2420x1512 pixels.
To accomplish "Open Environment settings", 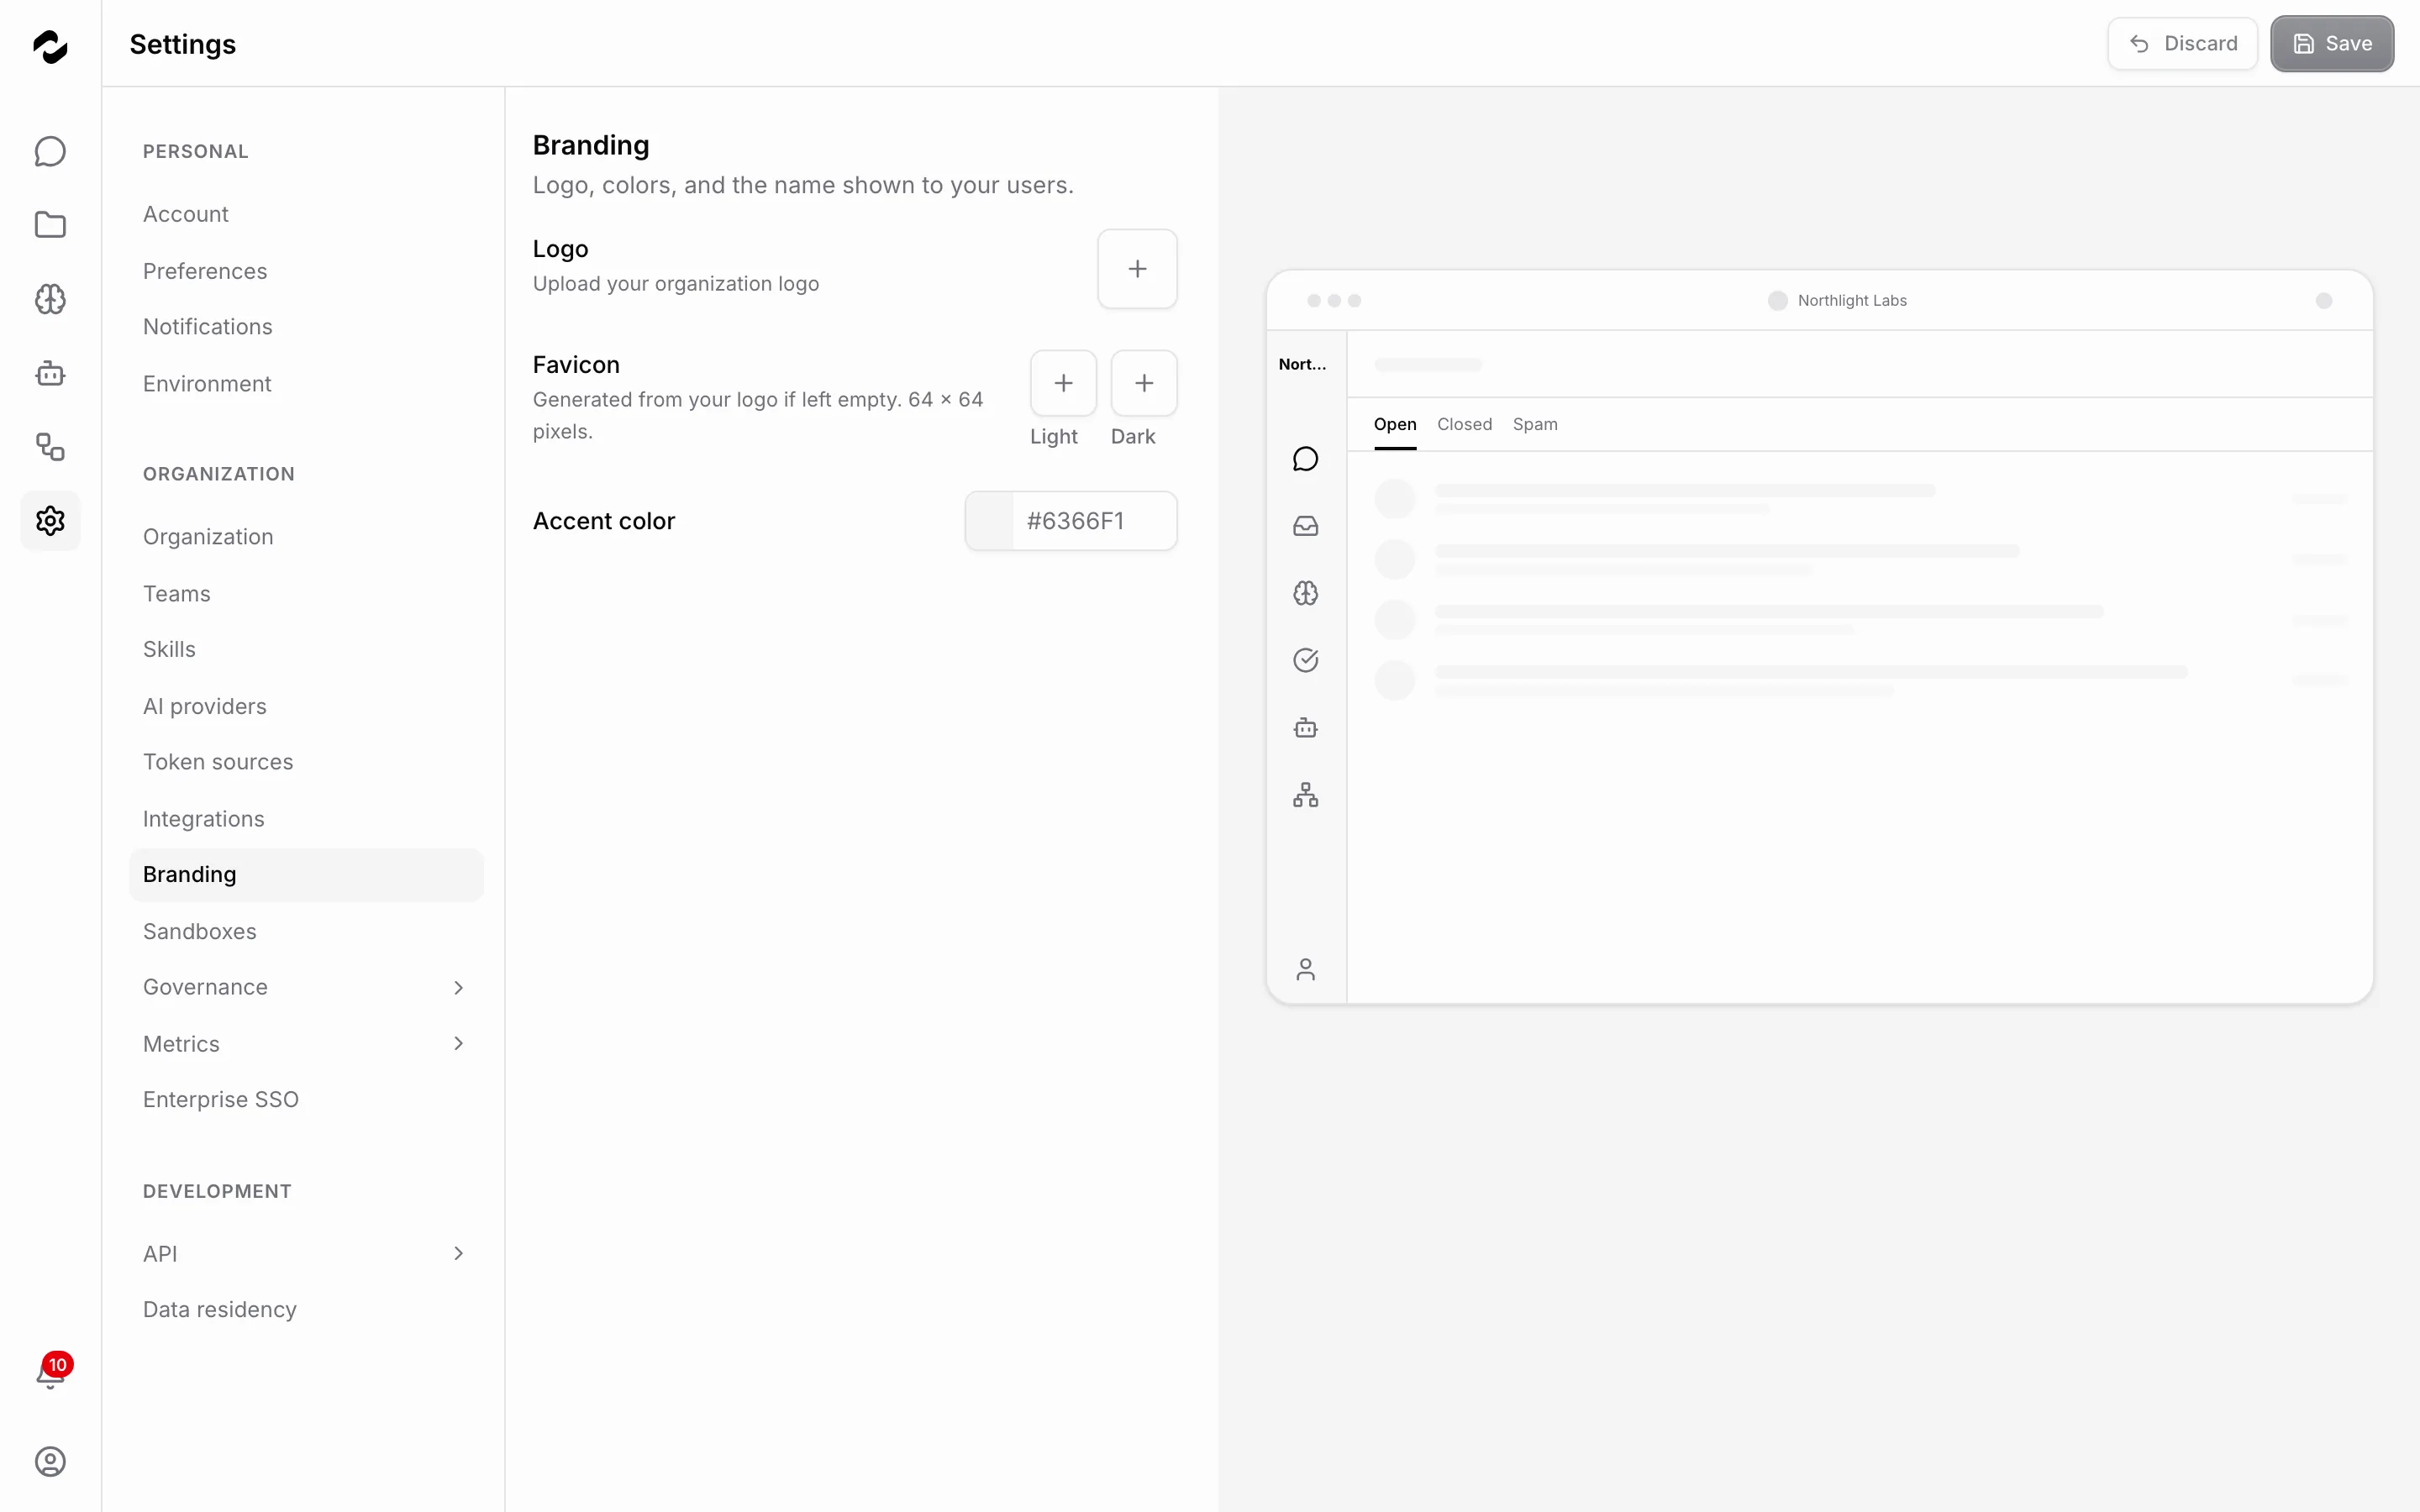I will tap(306, 384).
